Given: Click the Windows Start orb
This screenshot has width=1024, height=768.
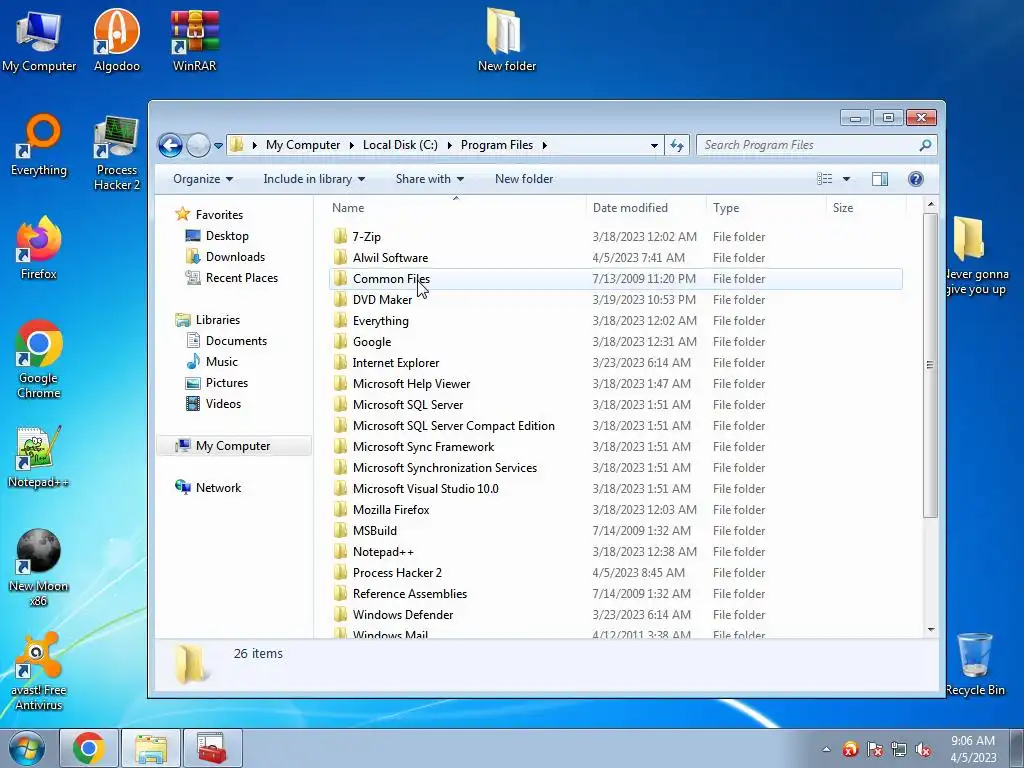Looking at the screenshot, I should tap(27, 748).
